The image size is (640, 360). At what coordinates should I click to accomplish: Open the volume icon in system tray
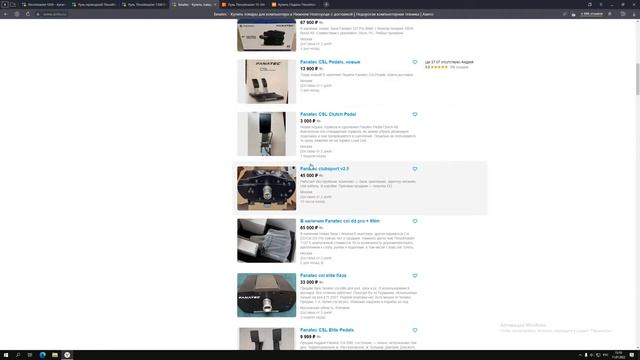pos(592,355)
